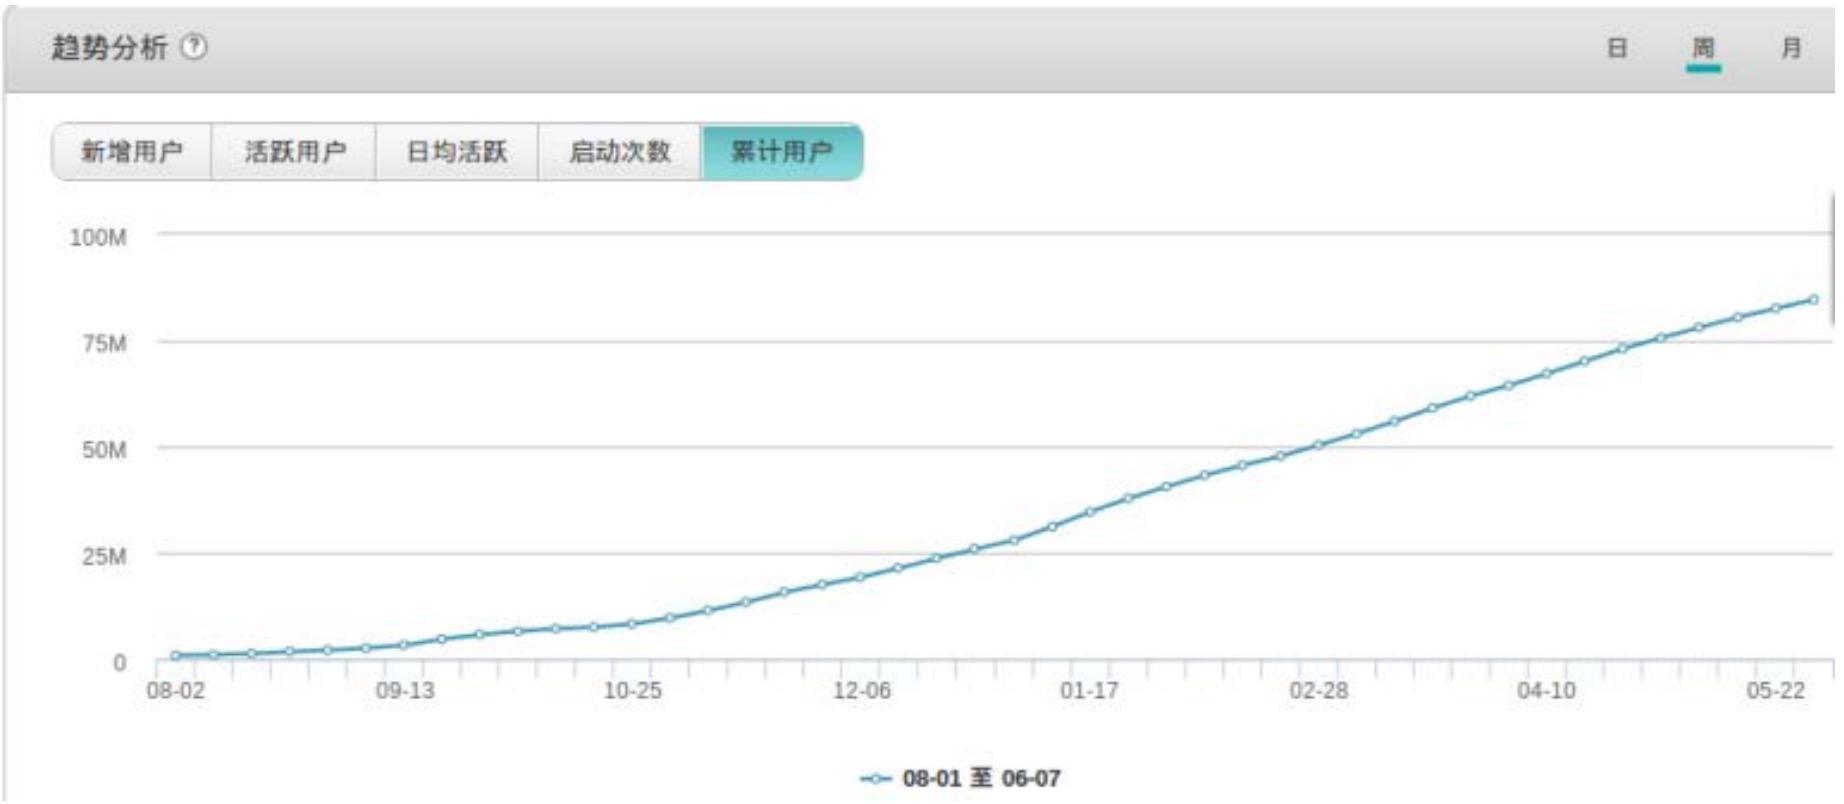The image size is (1844, 804).
Task: Switch granularity to 周 (week)
Action: click(x=1703, y=48)
